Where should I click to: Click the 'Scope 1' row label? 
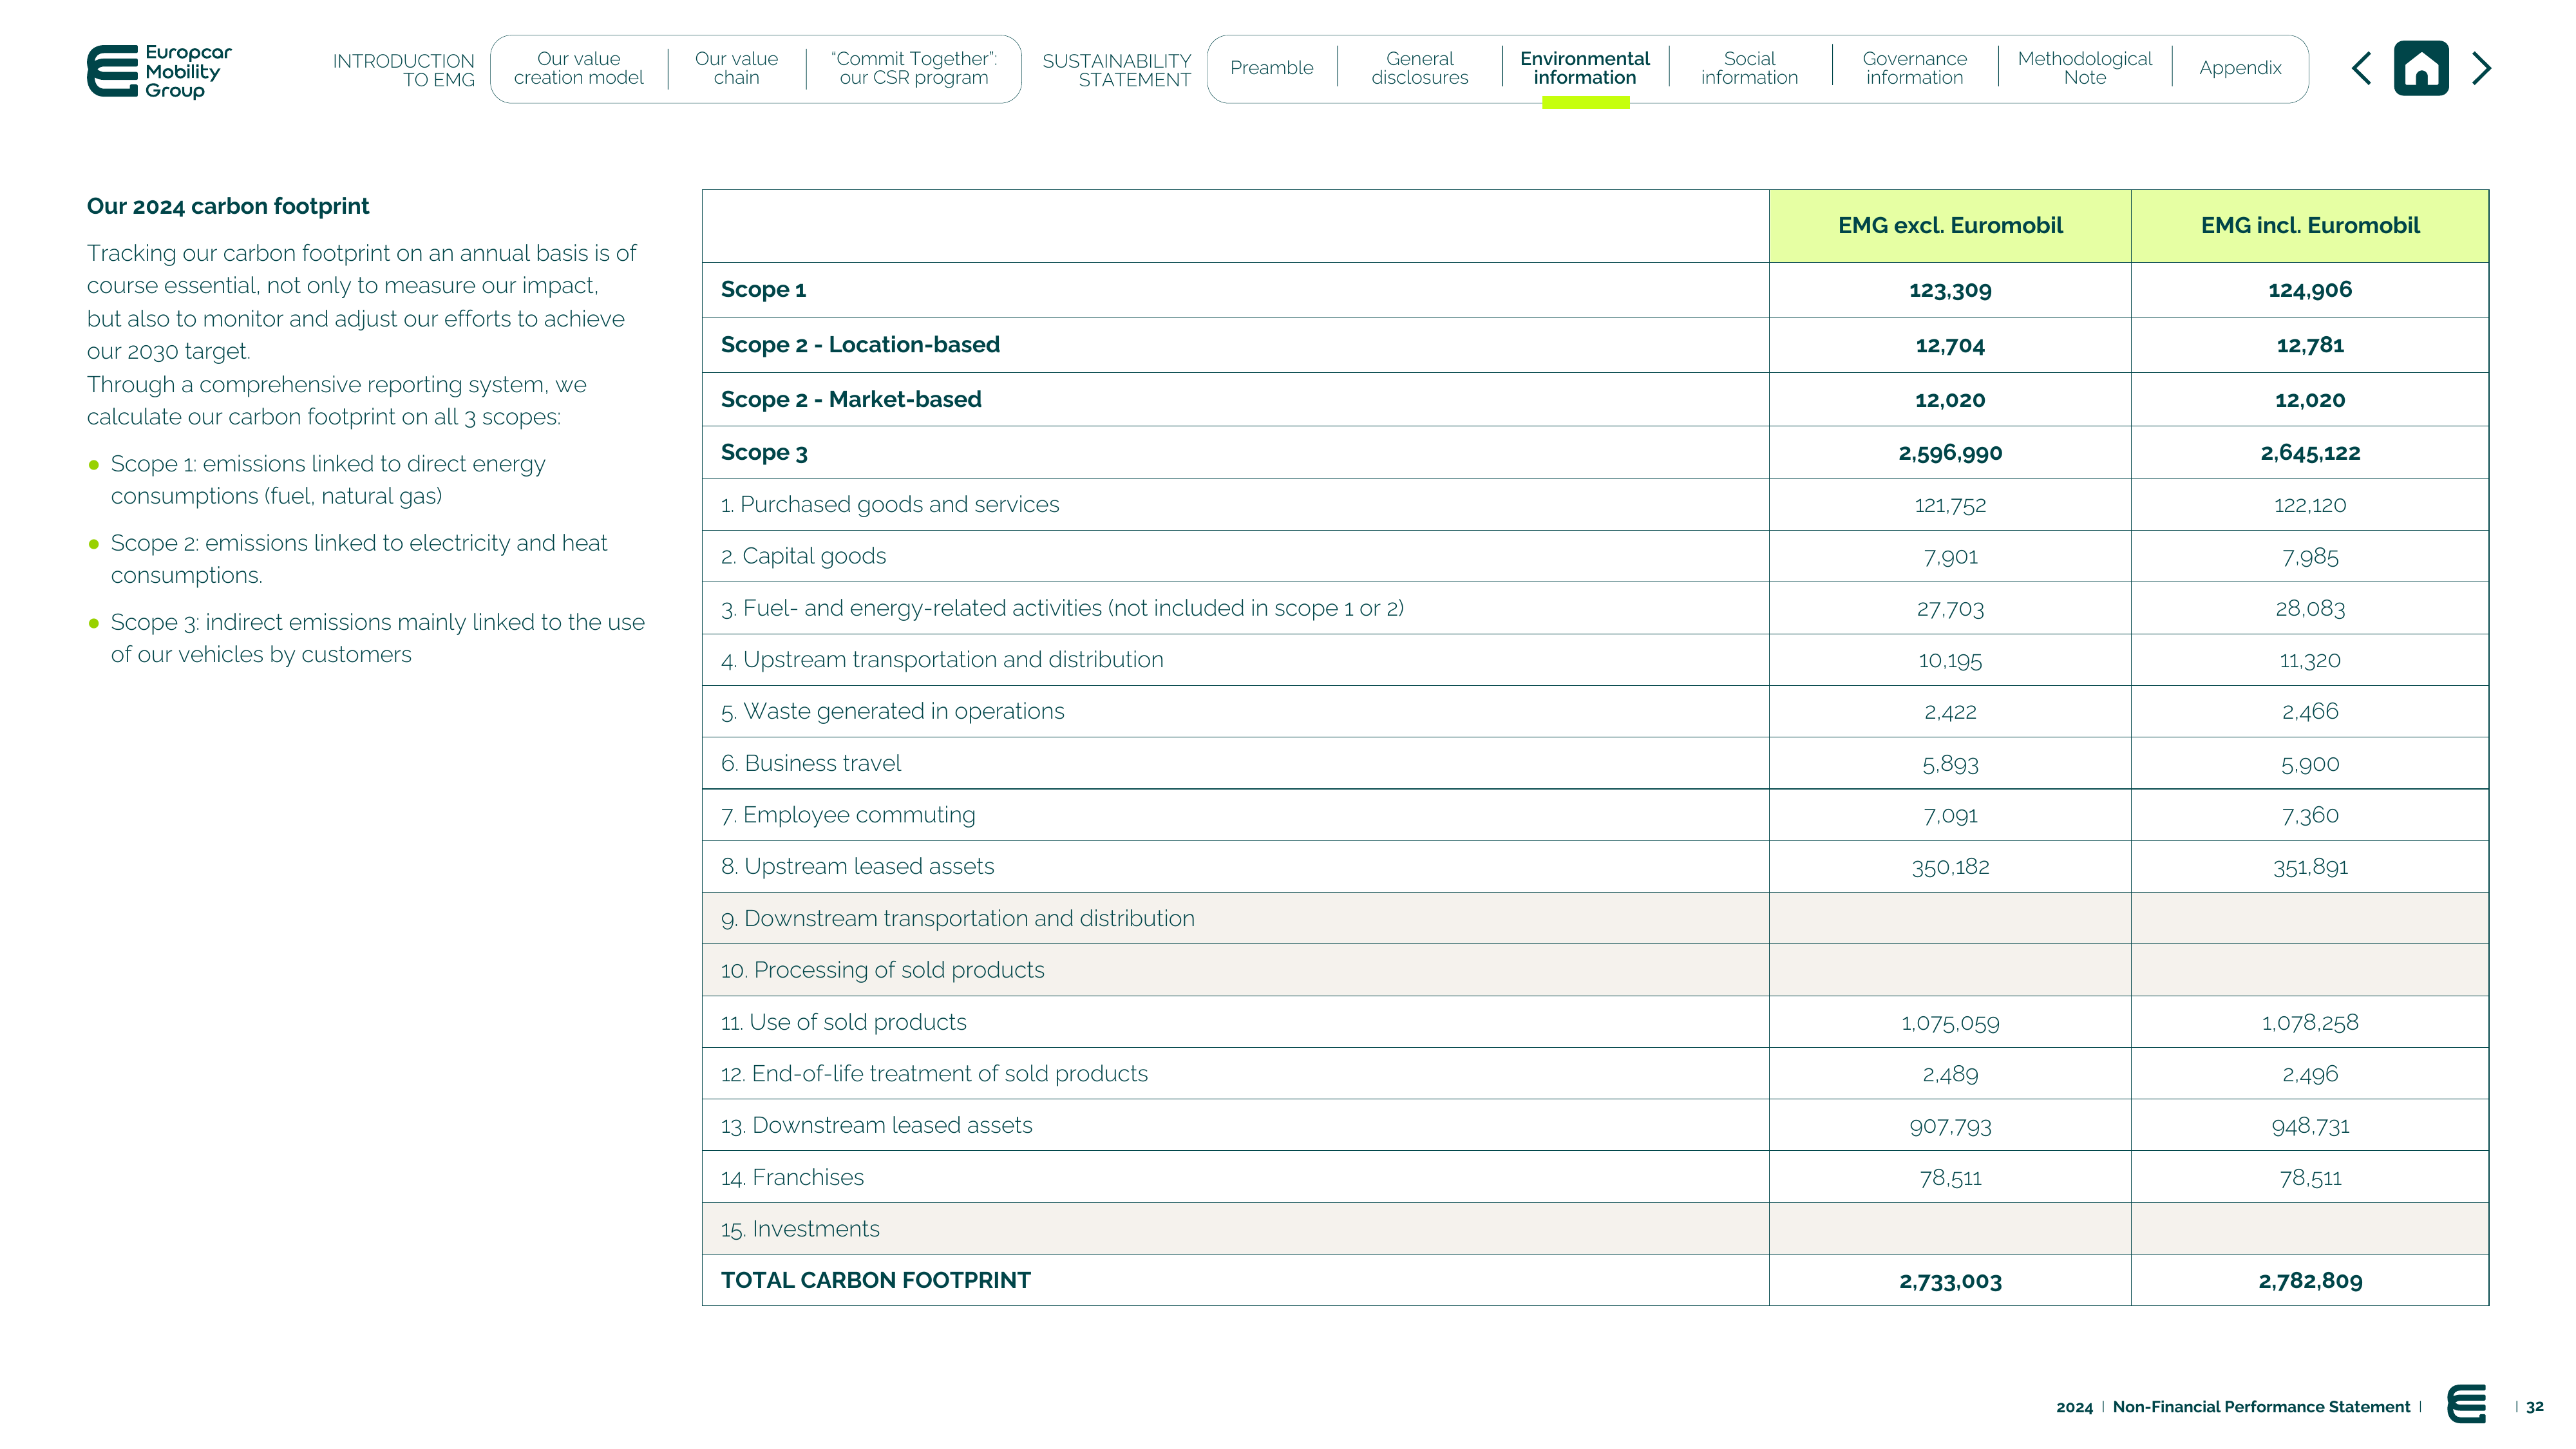click(763, 290)
